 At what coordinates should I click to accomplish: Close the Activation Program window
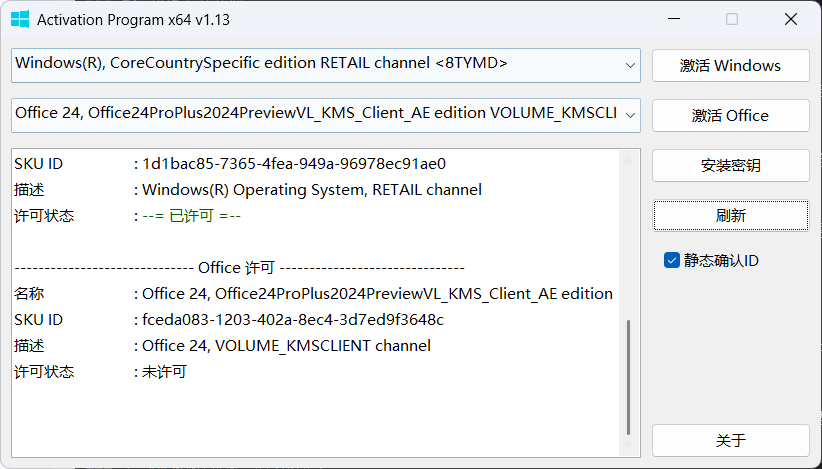click(791, 19)
